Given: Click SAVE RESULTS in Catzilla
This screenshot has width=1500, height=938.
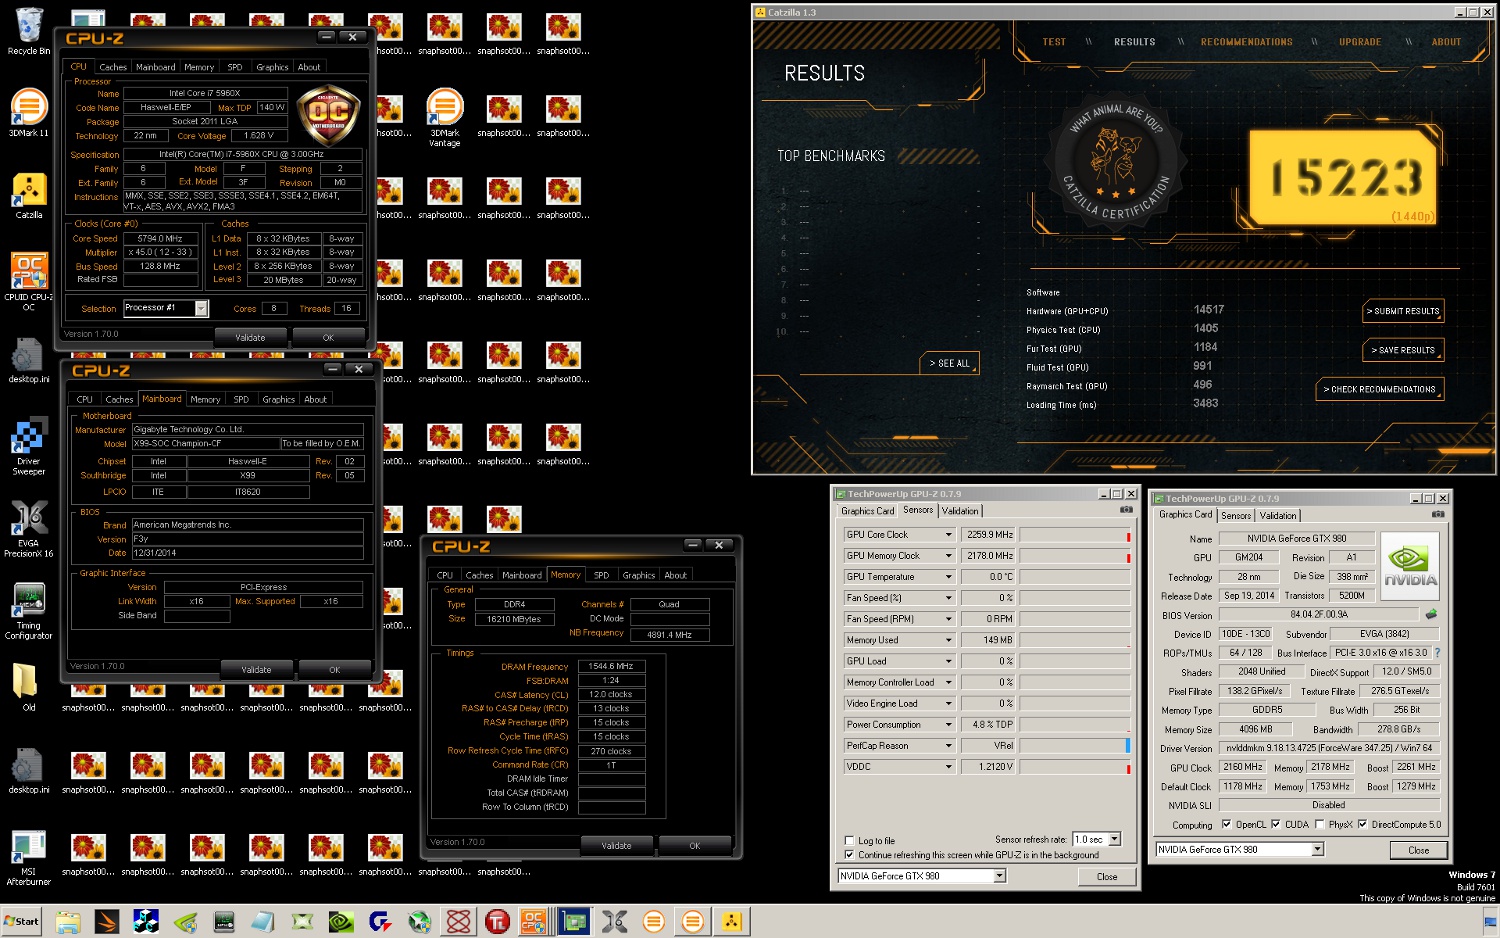Looking at the screenshot, I should pos(1403,350).
